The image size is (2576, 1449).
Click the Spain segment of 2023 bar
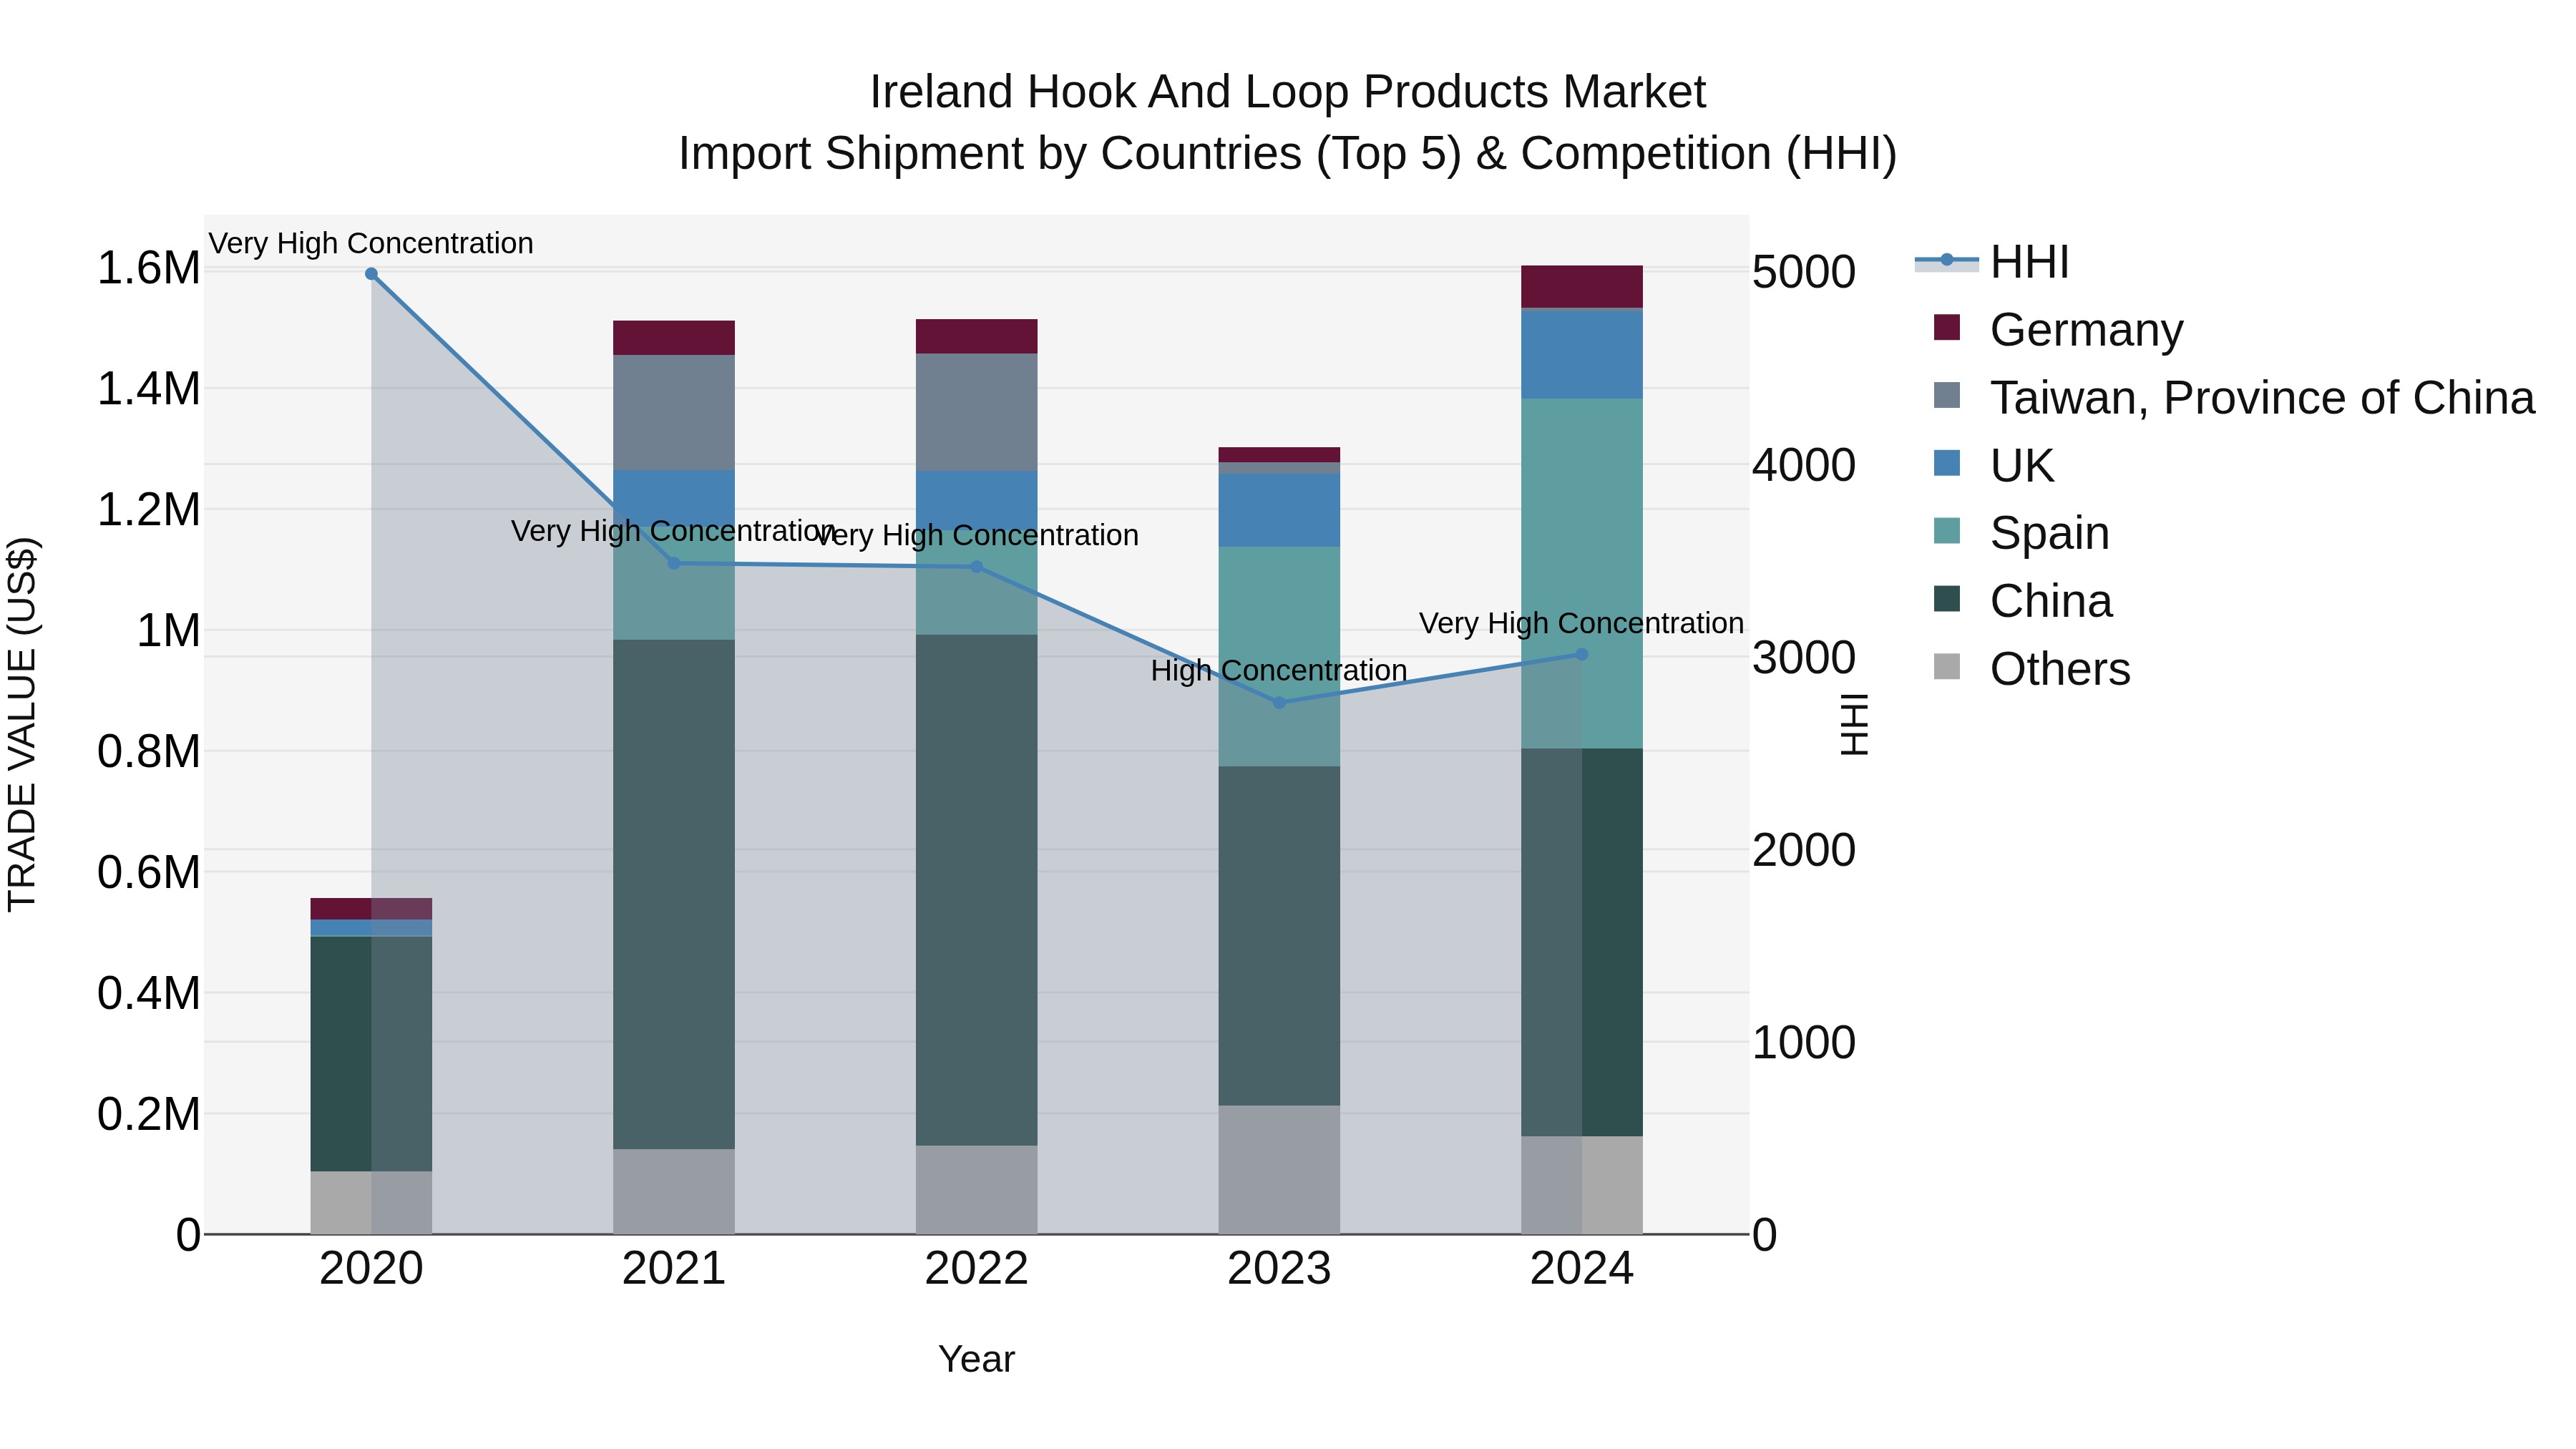click(x=1279, y=657)
